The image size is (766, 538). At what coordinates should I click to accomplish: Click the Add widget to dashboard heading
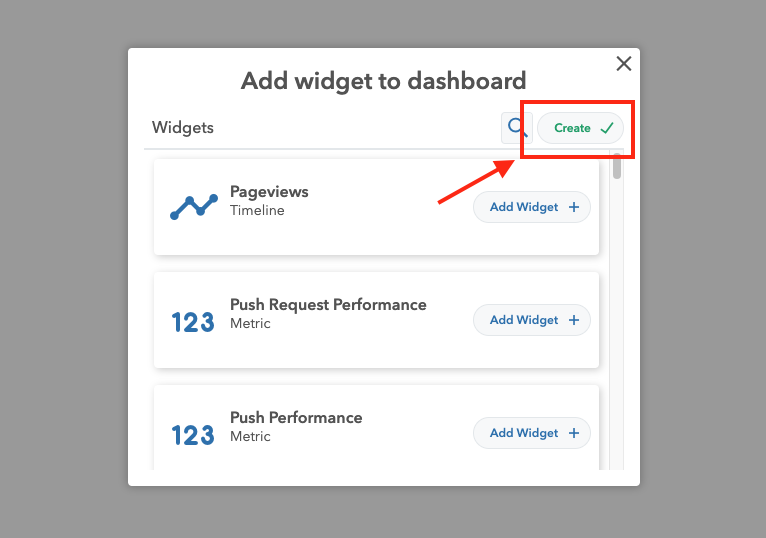pyautogui.click(x=383, y=81)
